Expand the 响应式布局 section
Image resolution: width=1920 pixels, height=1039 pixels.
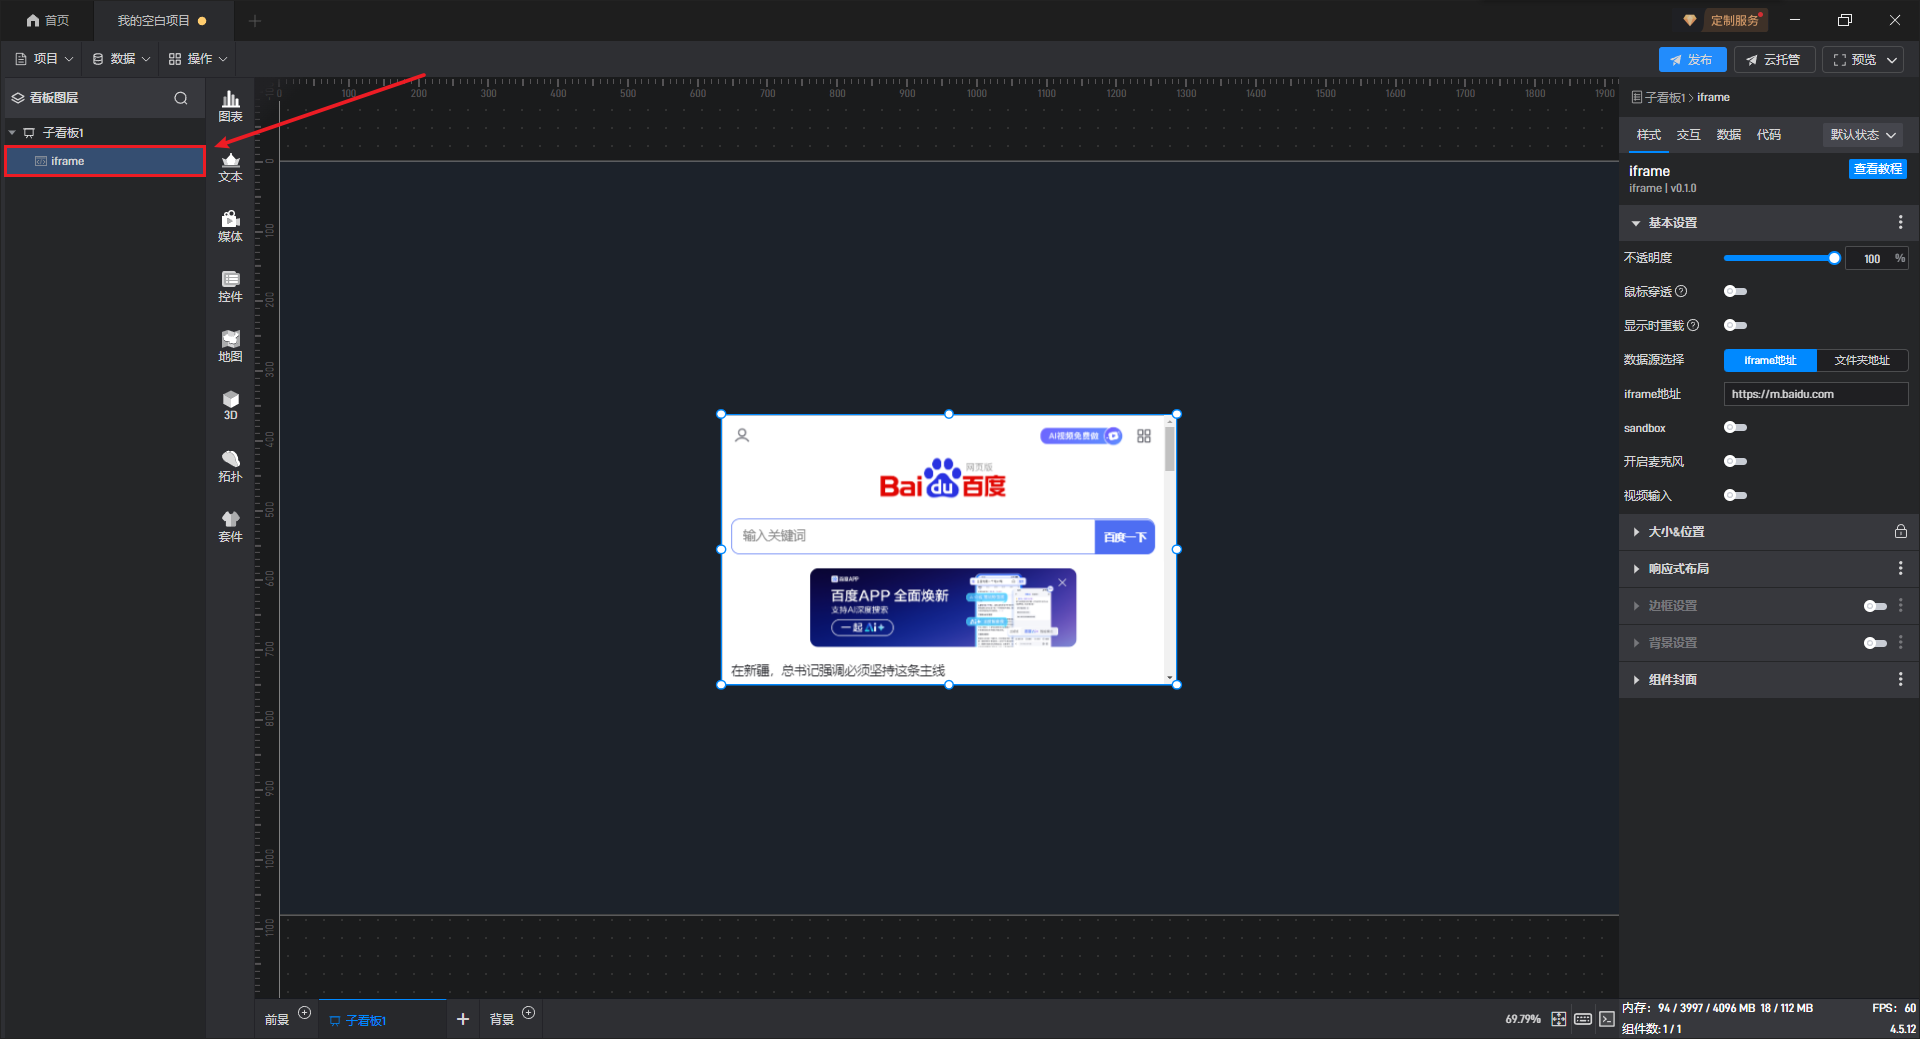coord(1636,569)
